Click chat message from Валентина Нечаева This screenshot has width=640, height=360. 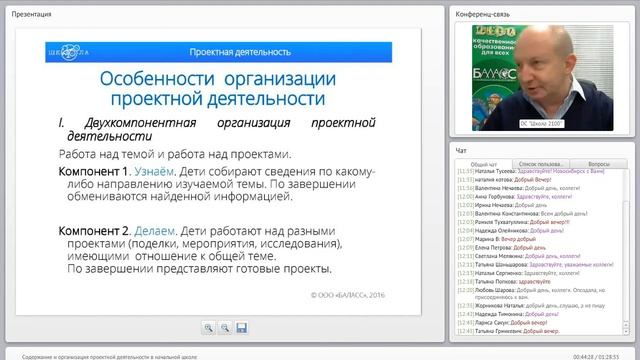click(x=518, y=188)
